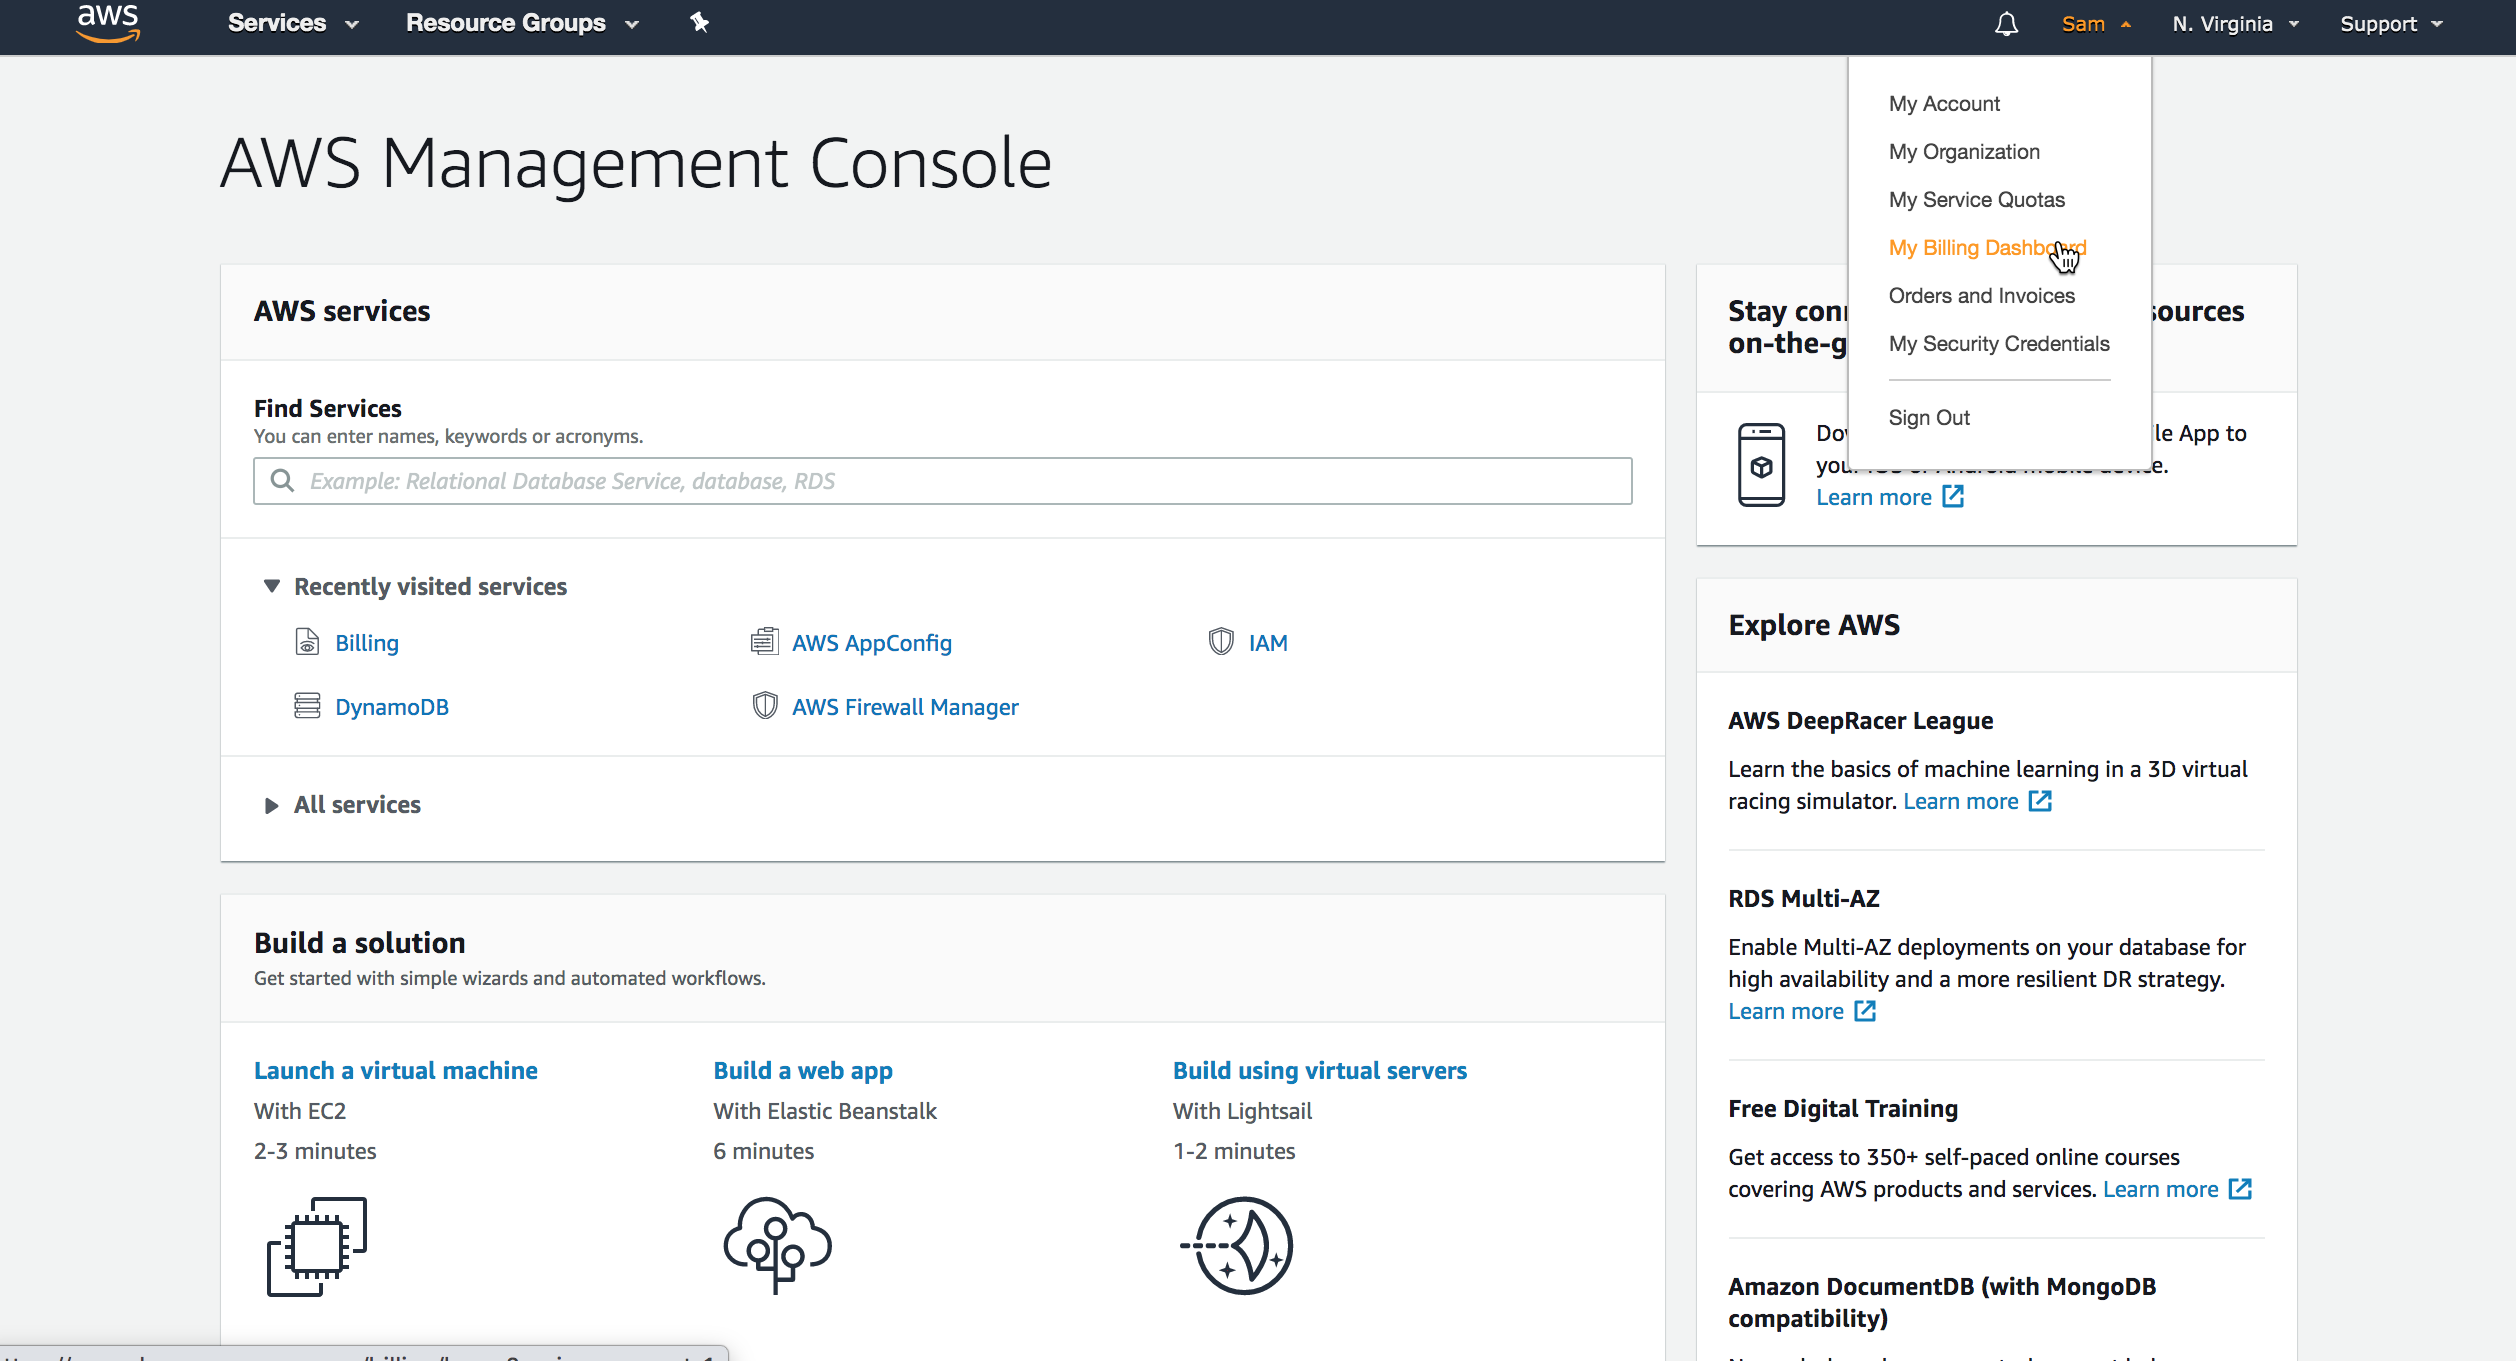The height and width of the screenshot is (1361, 2516).
Task: Open the AWS Firewall Manager link
Action: [905, 707]
